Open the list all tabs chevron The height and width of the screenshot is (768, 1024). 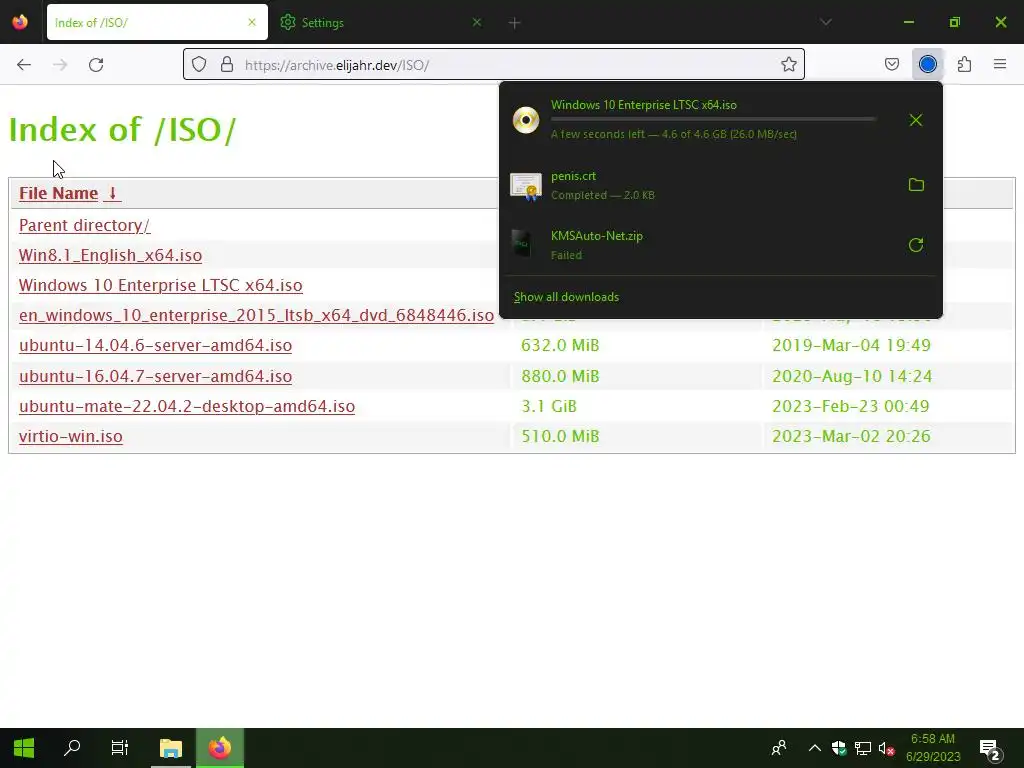tap(825, 22)
